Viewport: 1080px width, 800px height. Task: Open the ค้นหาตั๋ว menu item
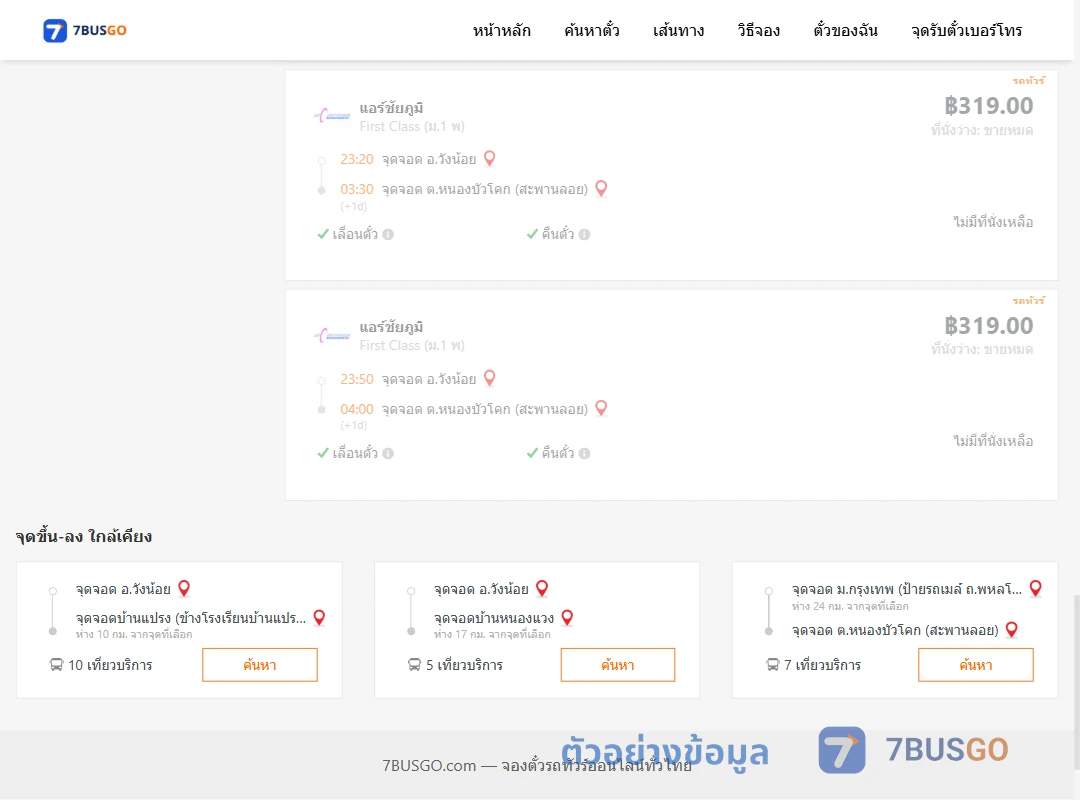pos(592,30)
